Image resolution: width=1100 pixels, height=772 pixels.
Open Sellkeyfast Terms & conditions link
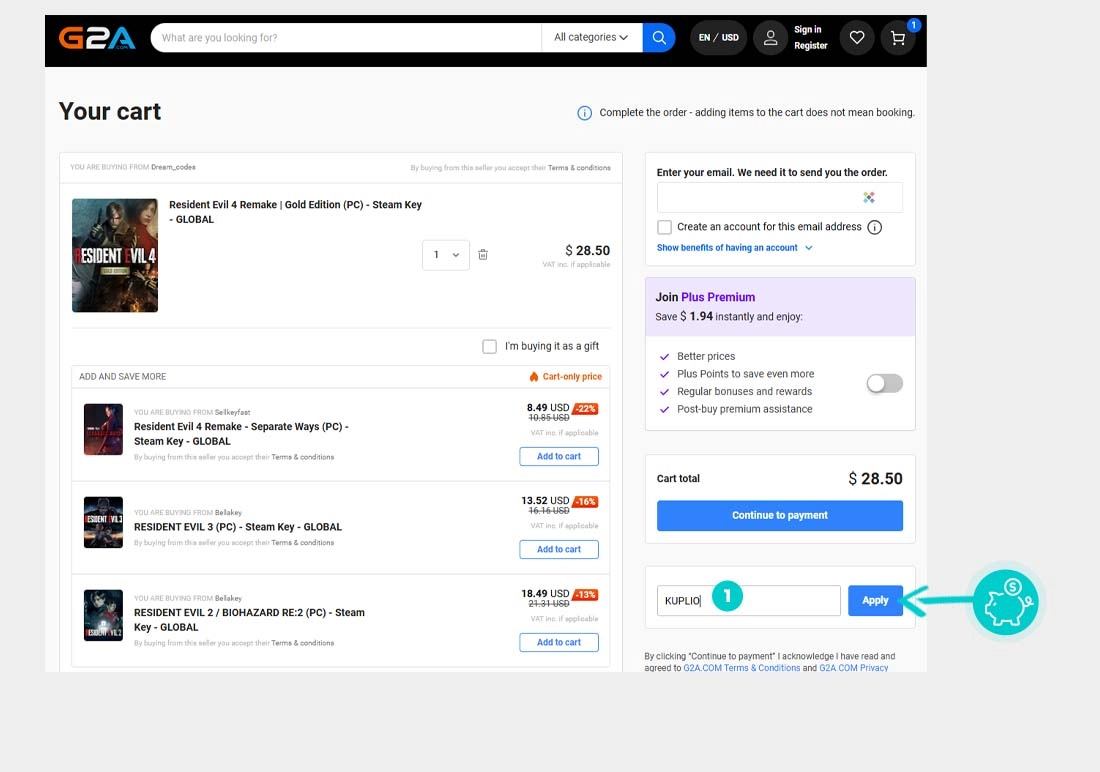tap(302, 457)
